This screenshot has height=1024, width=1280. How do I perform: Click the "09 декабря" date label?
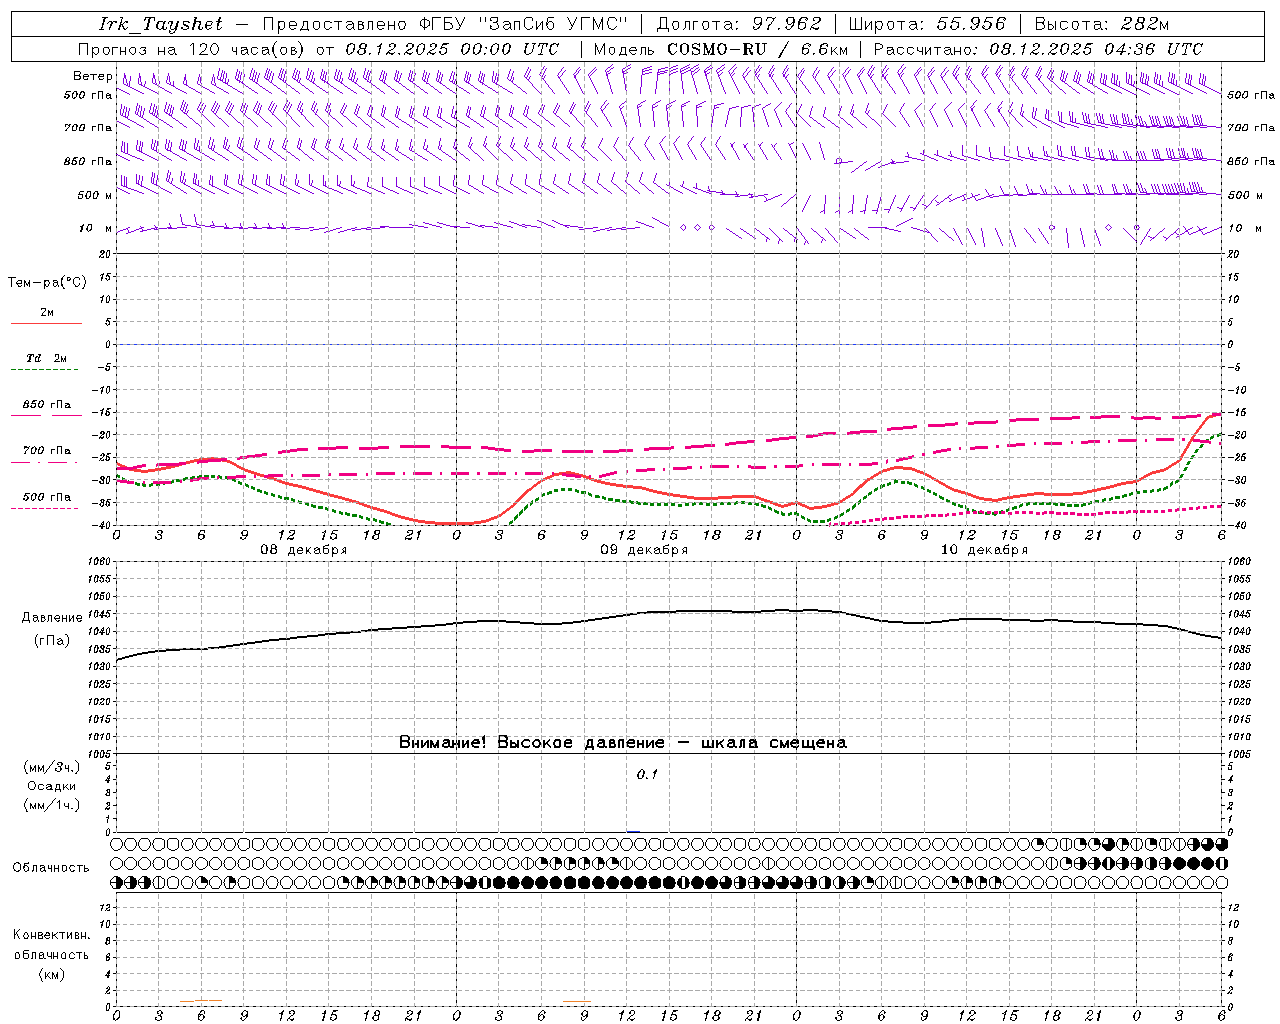point(644,550)
